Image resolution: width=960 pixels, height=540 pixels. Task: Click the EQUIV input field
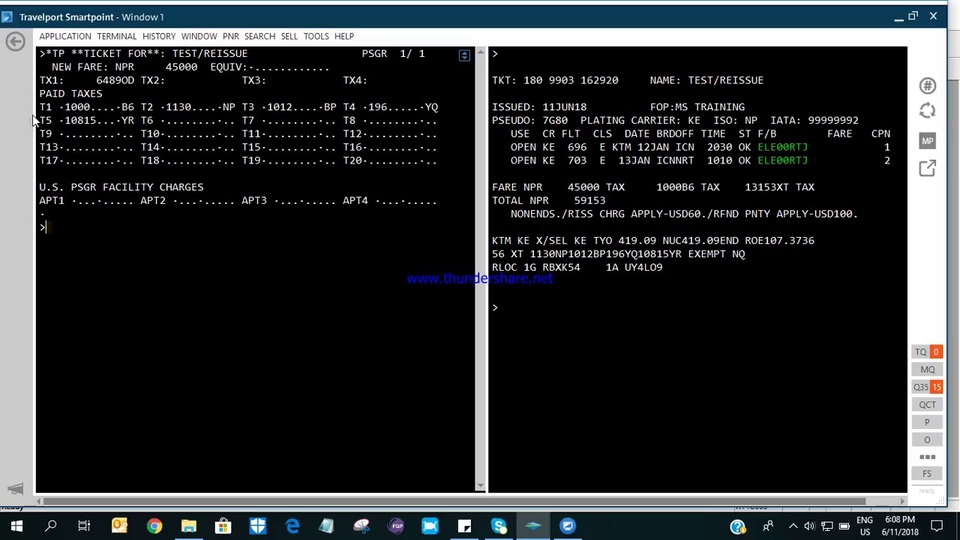tap(290, 67)
